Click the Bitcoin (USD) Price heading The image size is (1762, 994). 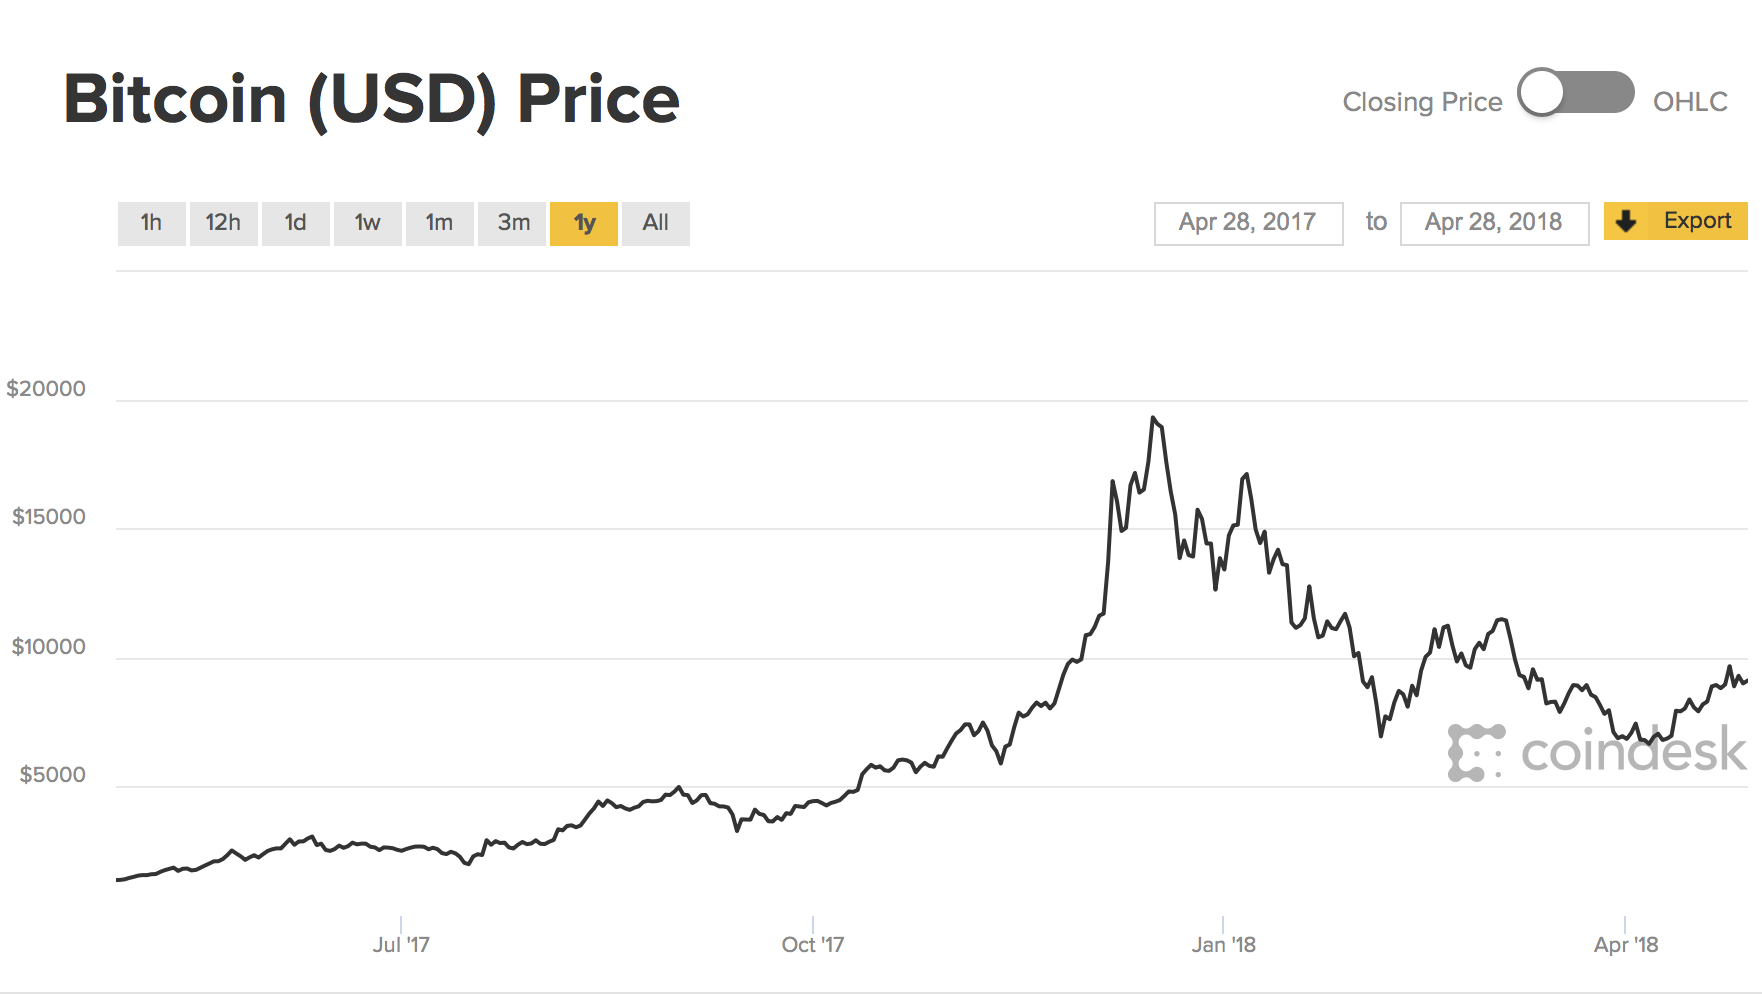(x=372, y=100)
